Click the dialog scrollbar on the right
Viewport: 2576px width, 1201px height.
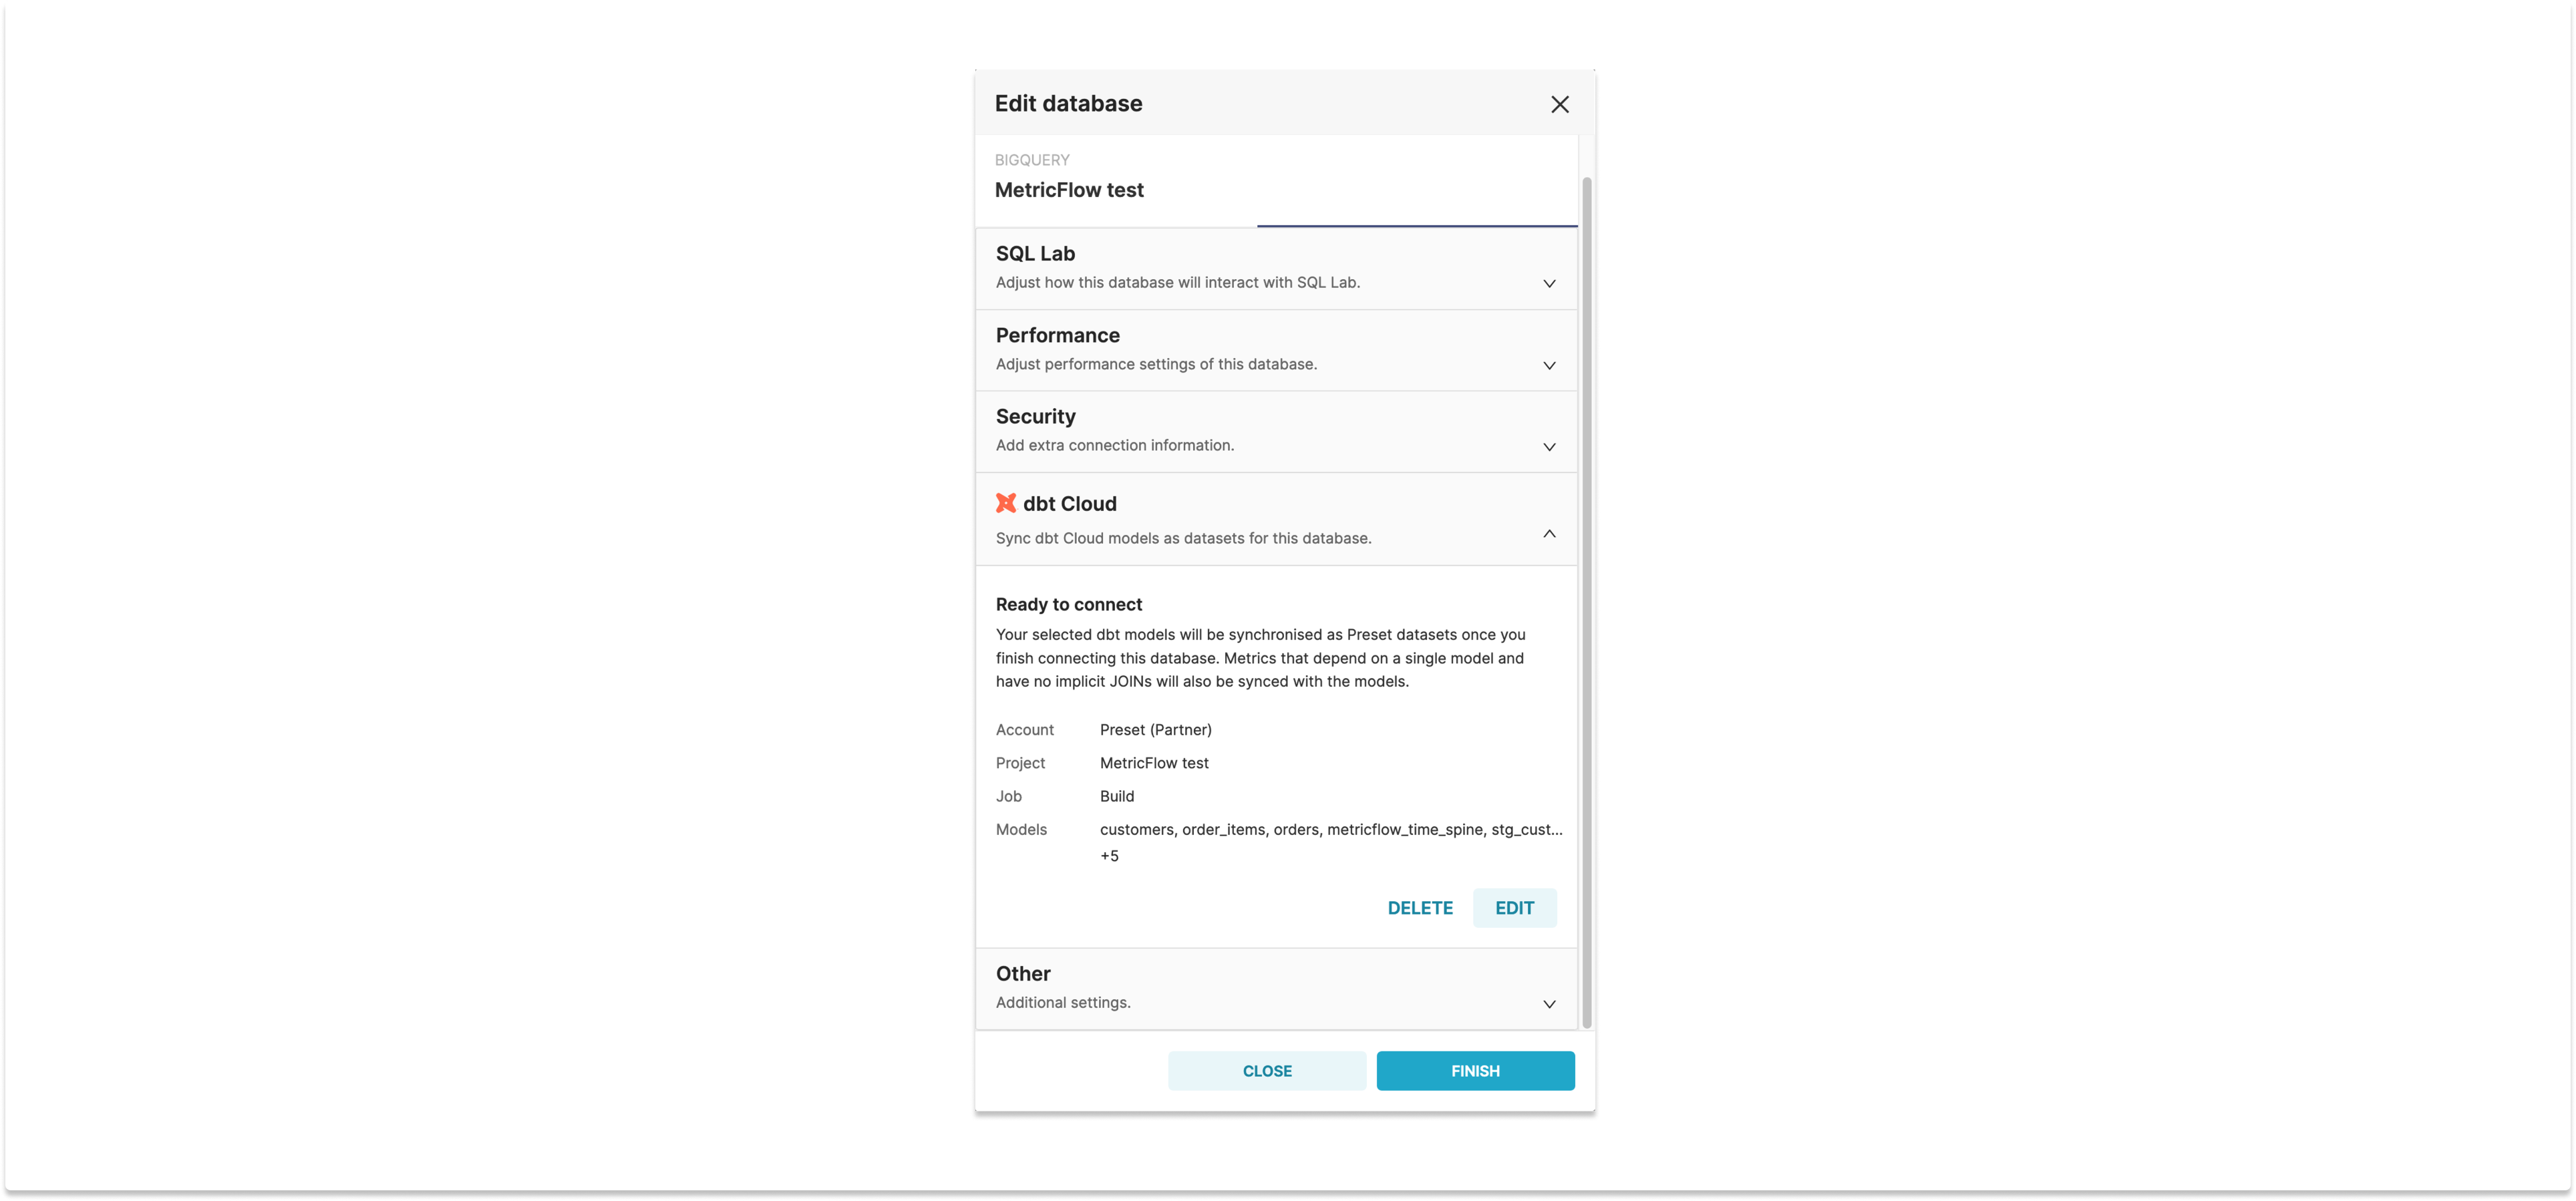pyautogui.click(x=1586, y=600)
